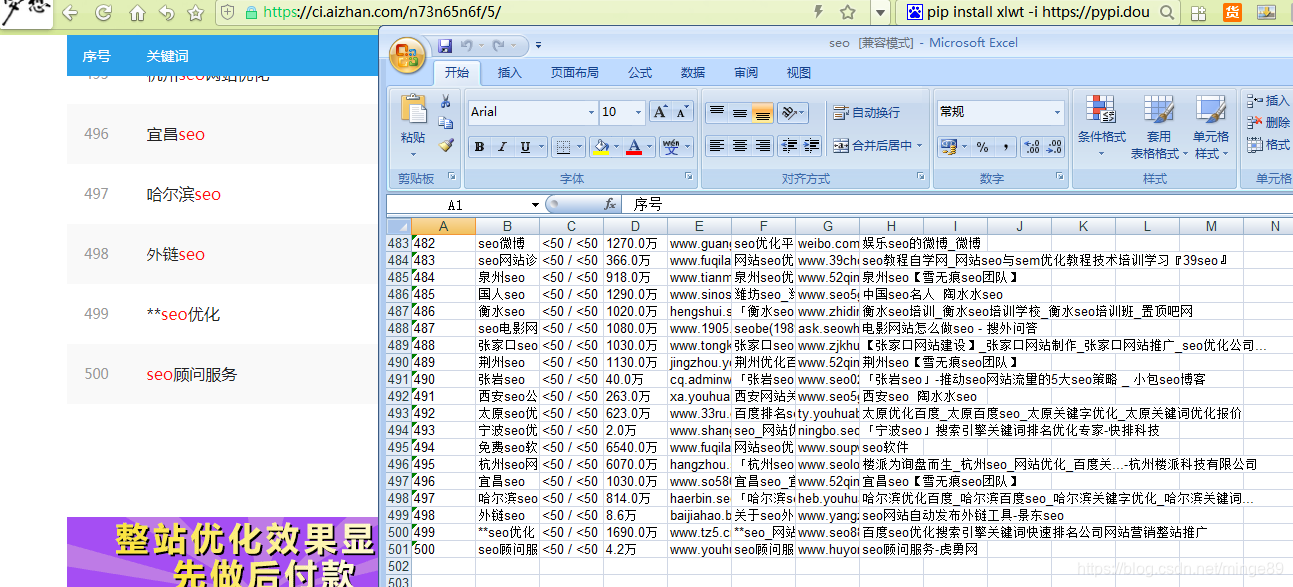Toggle 自动换行 wrap text

click(867, 113)
